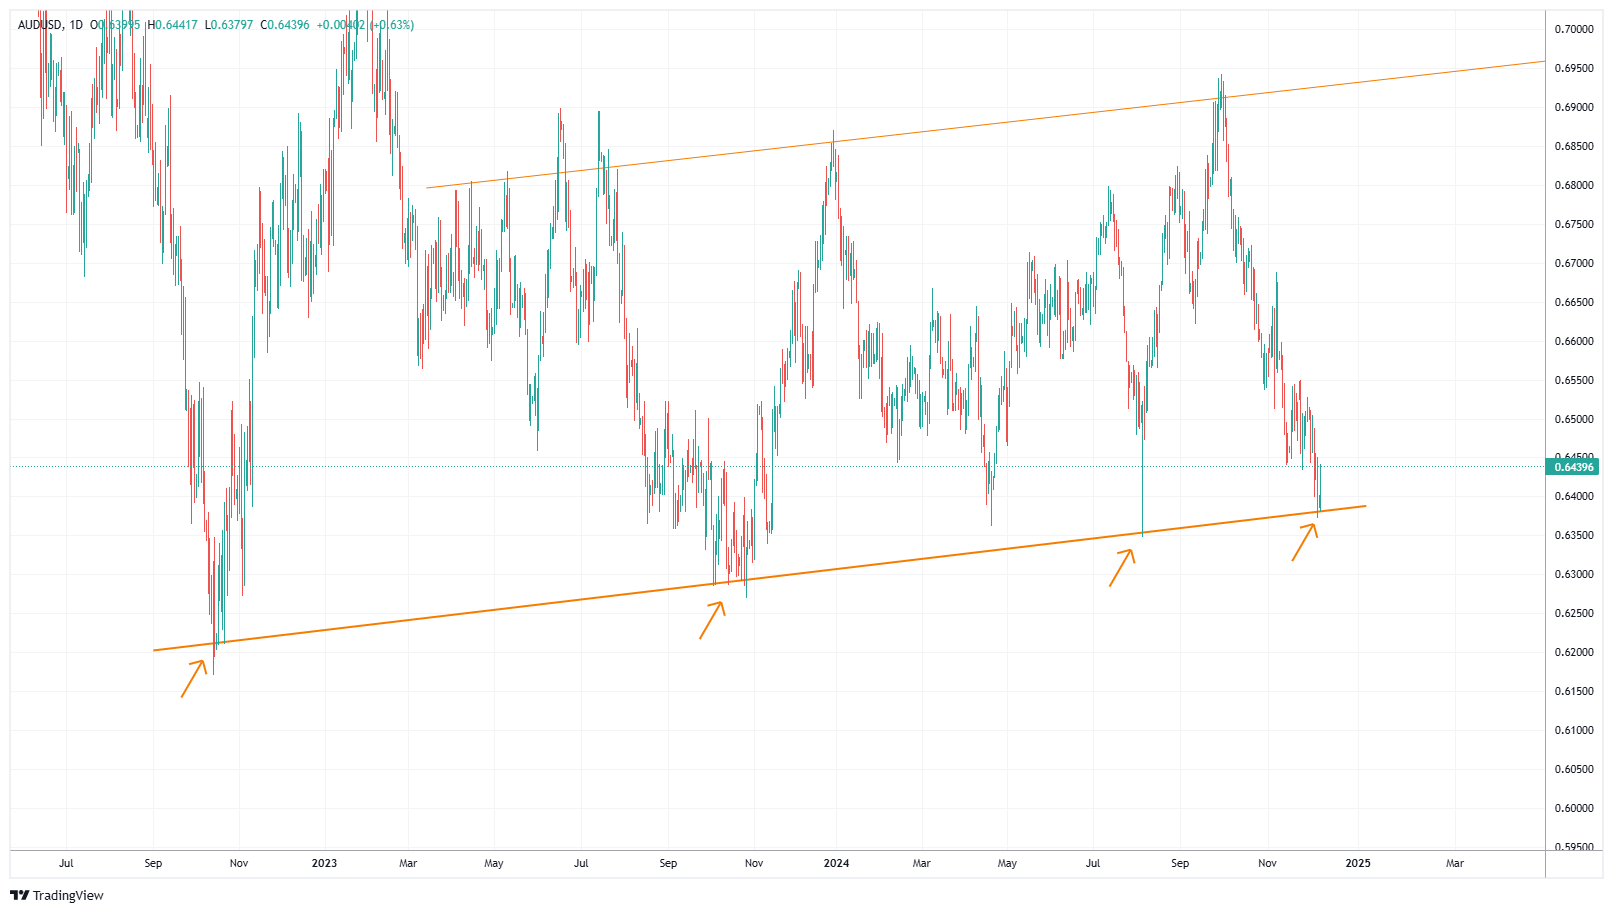Click the 0.67500 price axis label
The height and width of the screenshot is (913, 1613).
(x=1574, y=224)
